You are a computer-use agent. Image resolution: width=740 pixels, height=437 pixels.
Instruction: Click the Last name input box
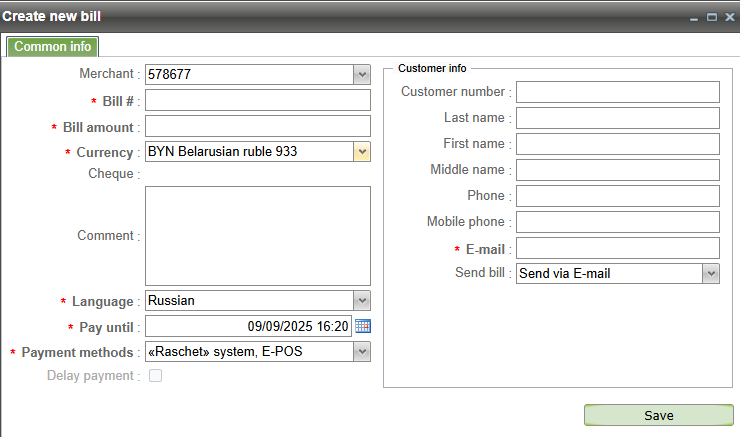(617, 118)
